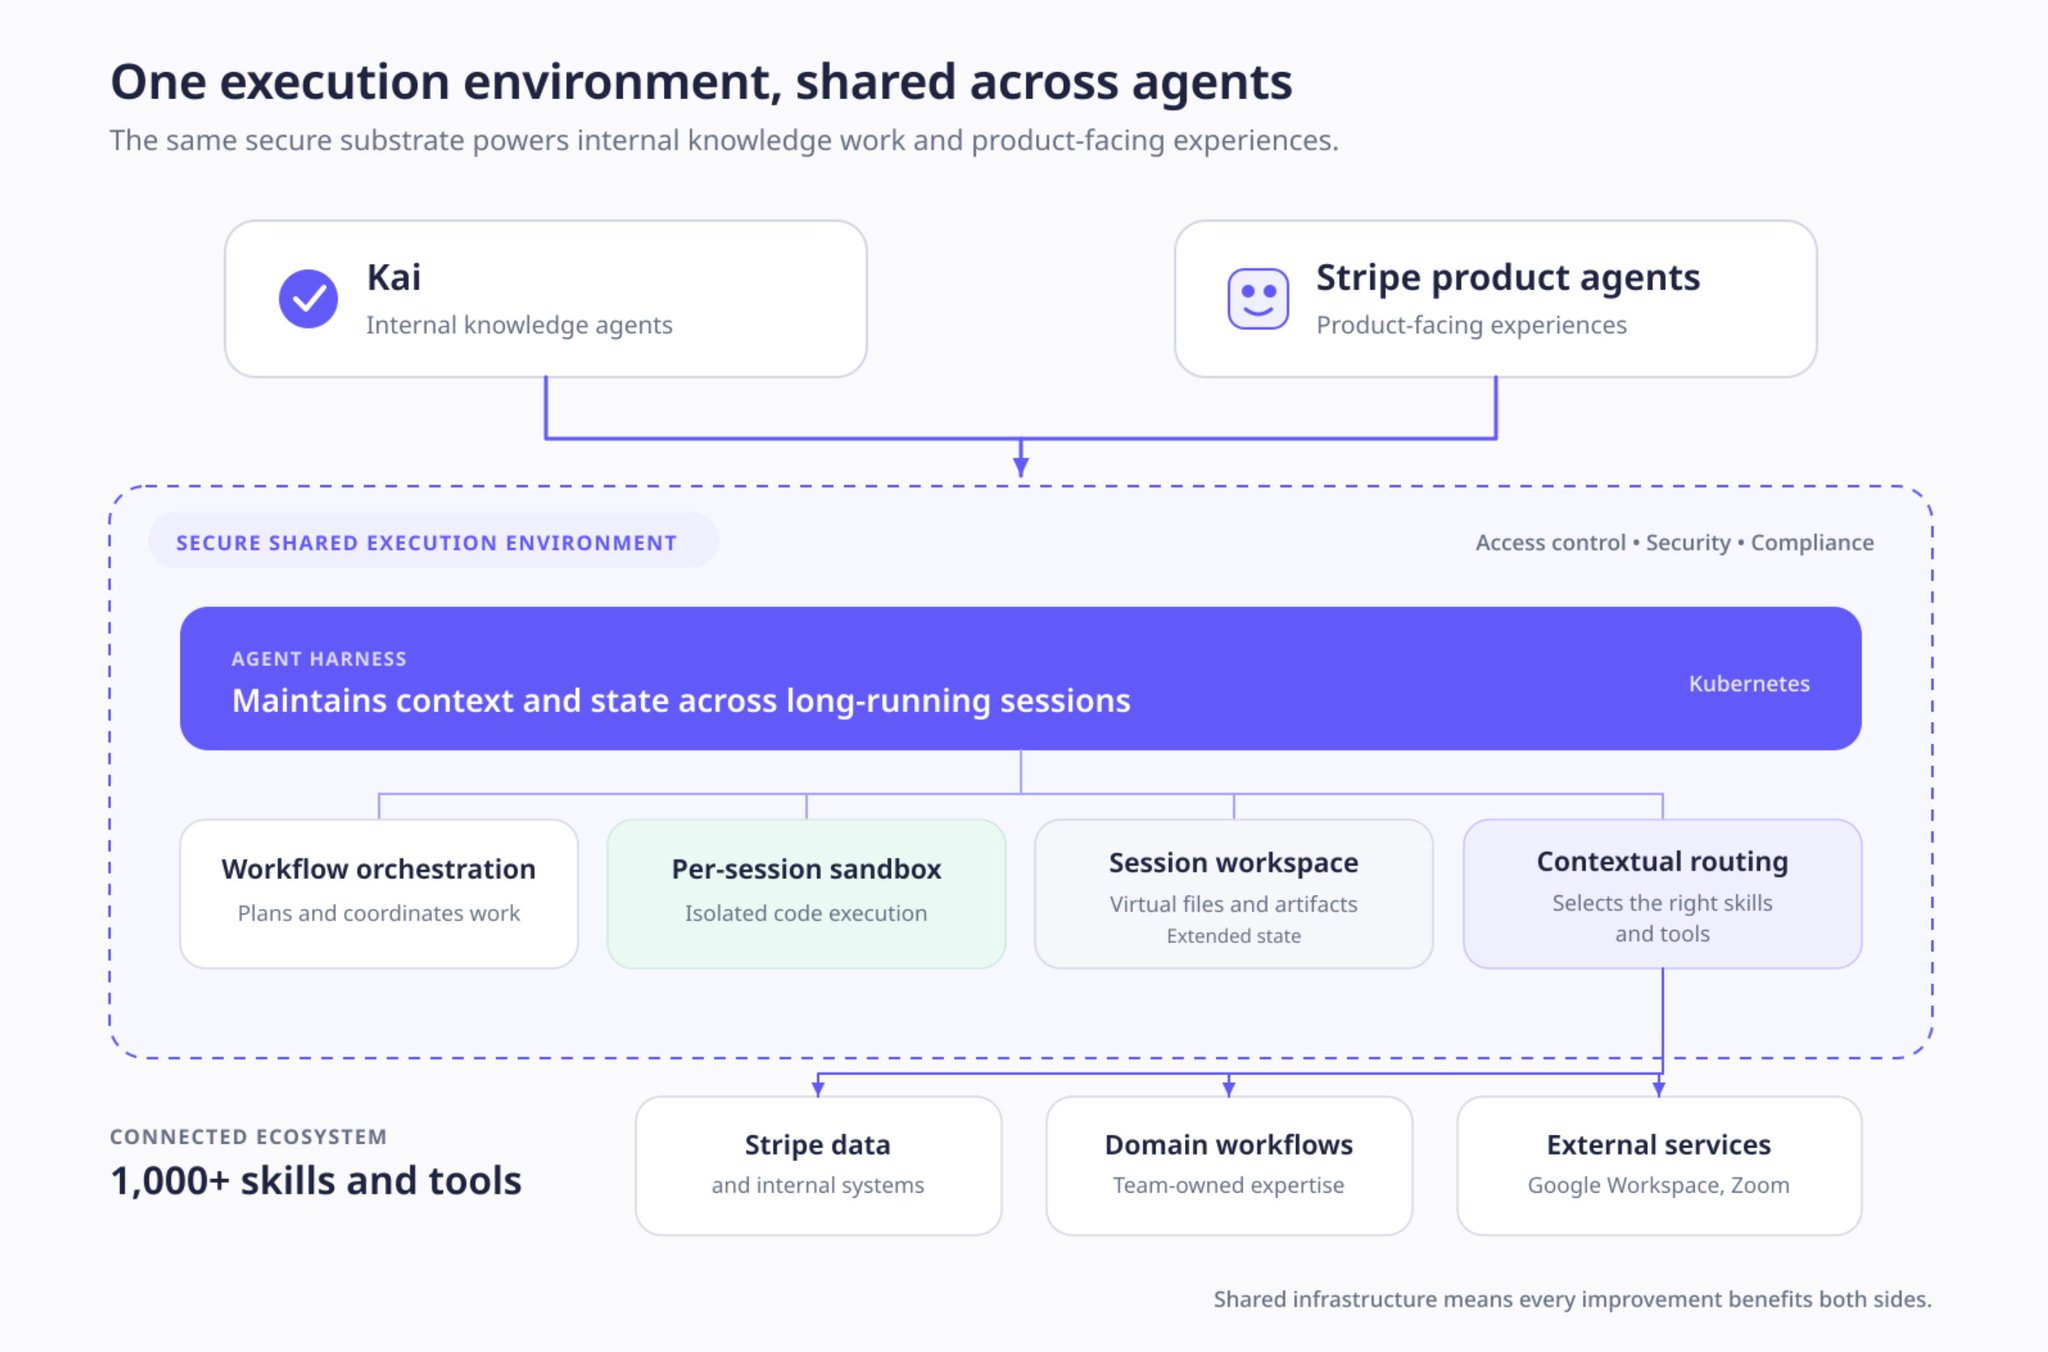Screen dimensions: 2048x1352
Task: Click 'Maintains context and state across long-running sessions'
Action: pyautogui.click(x=681, y=700)
